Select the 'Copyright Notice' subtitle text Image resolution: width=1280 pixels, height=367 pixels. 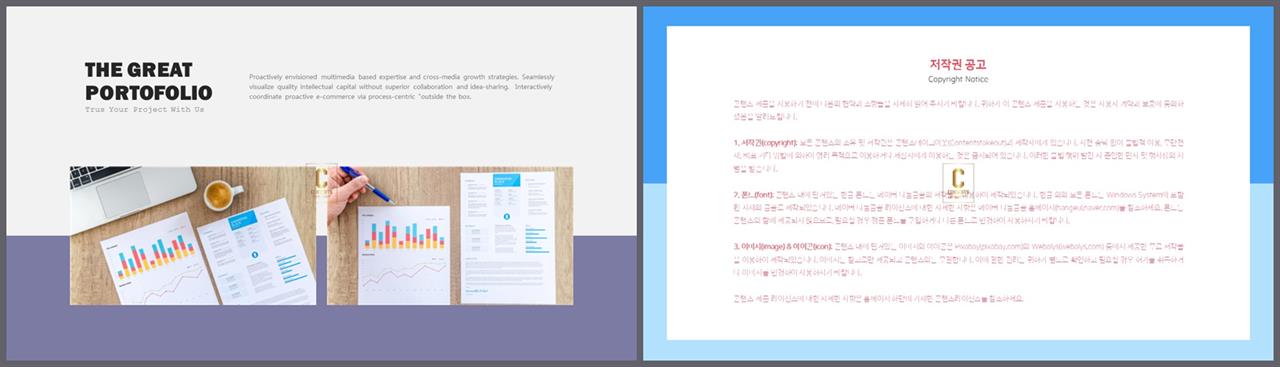pos(958,79)
